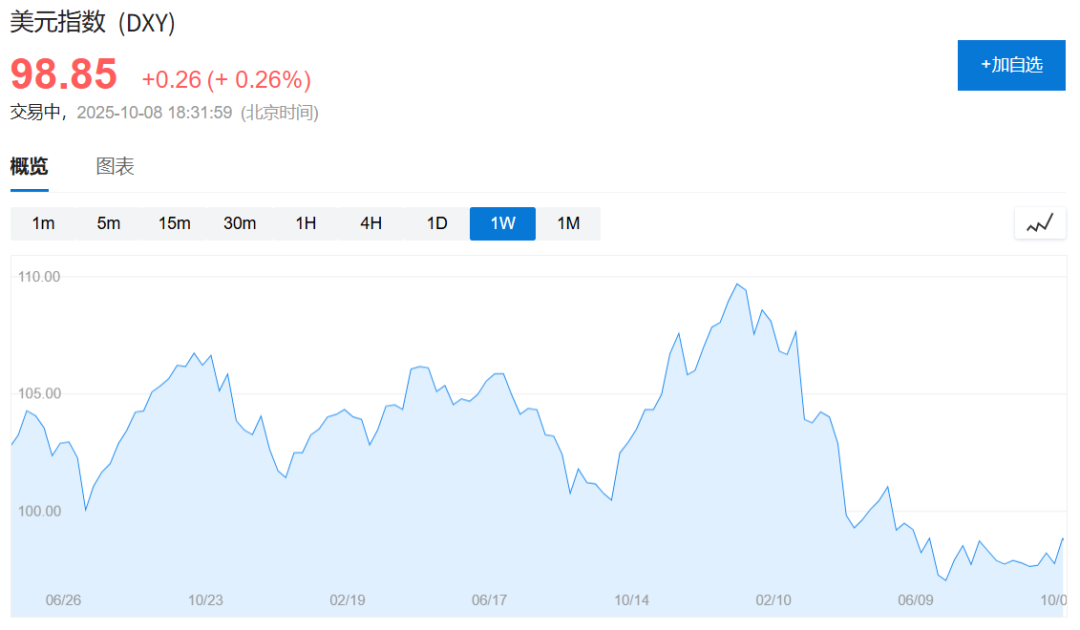The width and height of the screenshot is (1080, 630).
Task: Click the 98.85 current price value
Action: tap(64, 75)
